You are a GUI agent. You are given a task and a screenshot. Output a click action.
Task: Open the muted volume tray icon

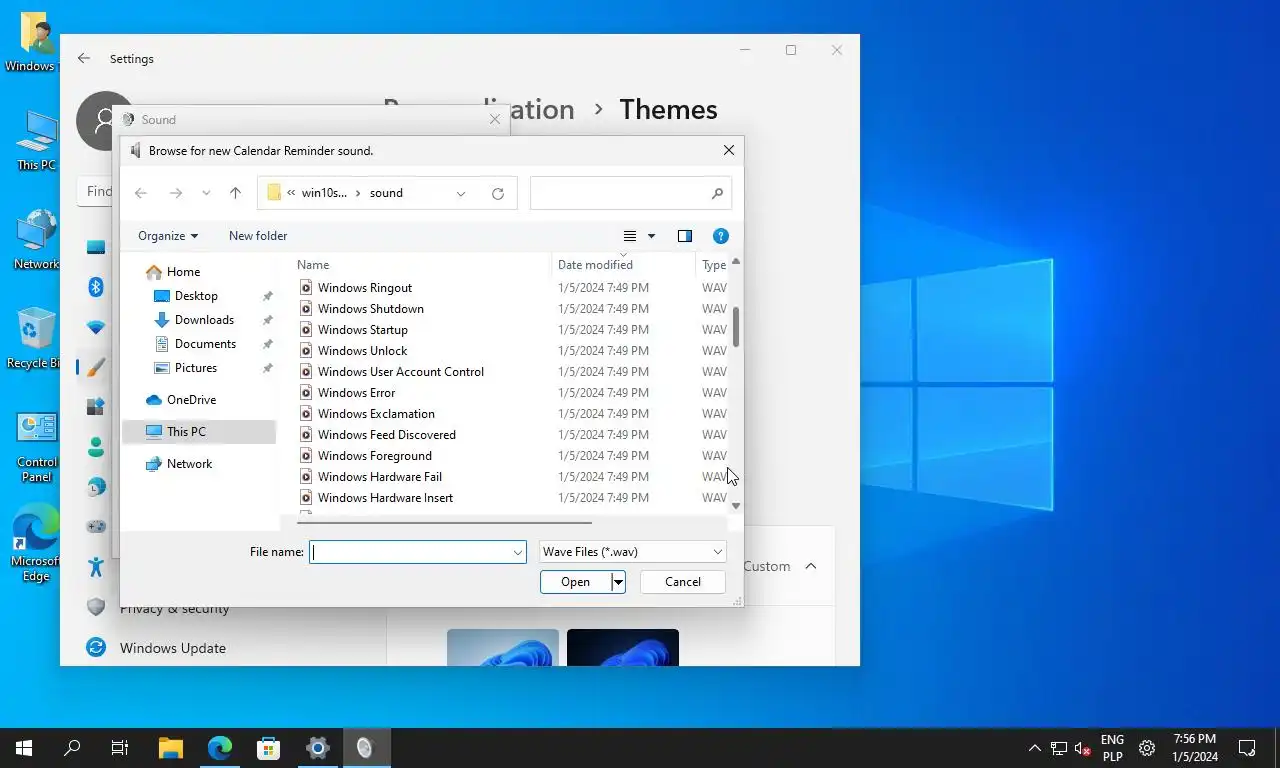coord(1082,748)
